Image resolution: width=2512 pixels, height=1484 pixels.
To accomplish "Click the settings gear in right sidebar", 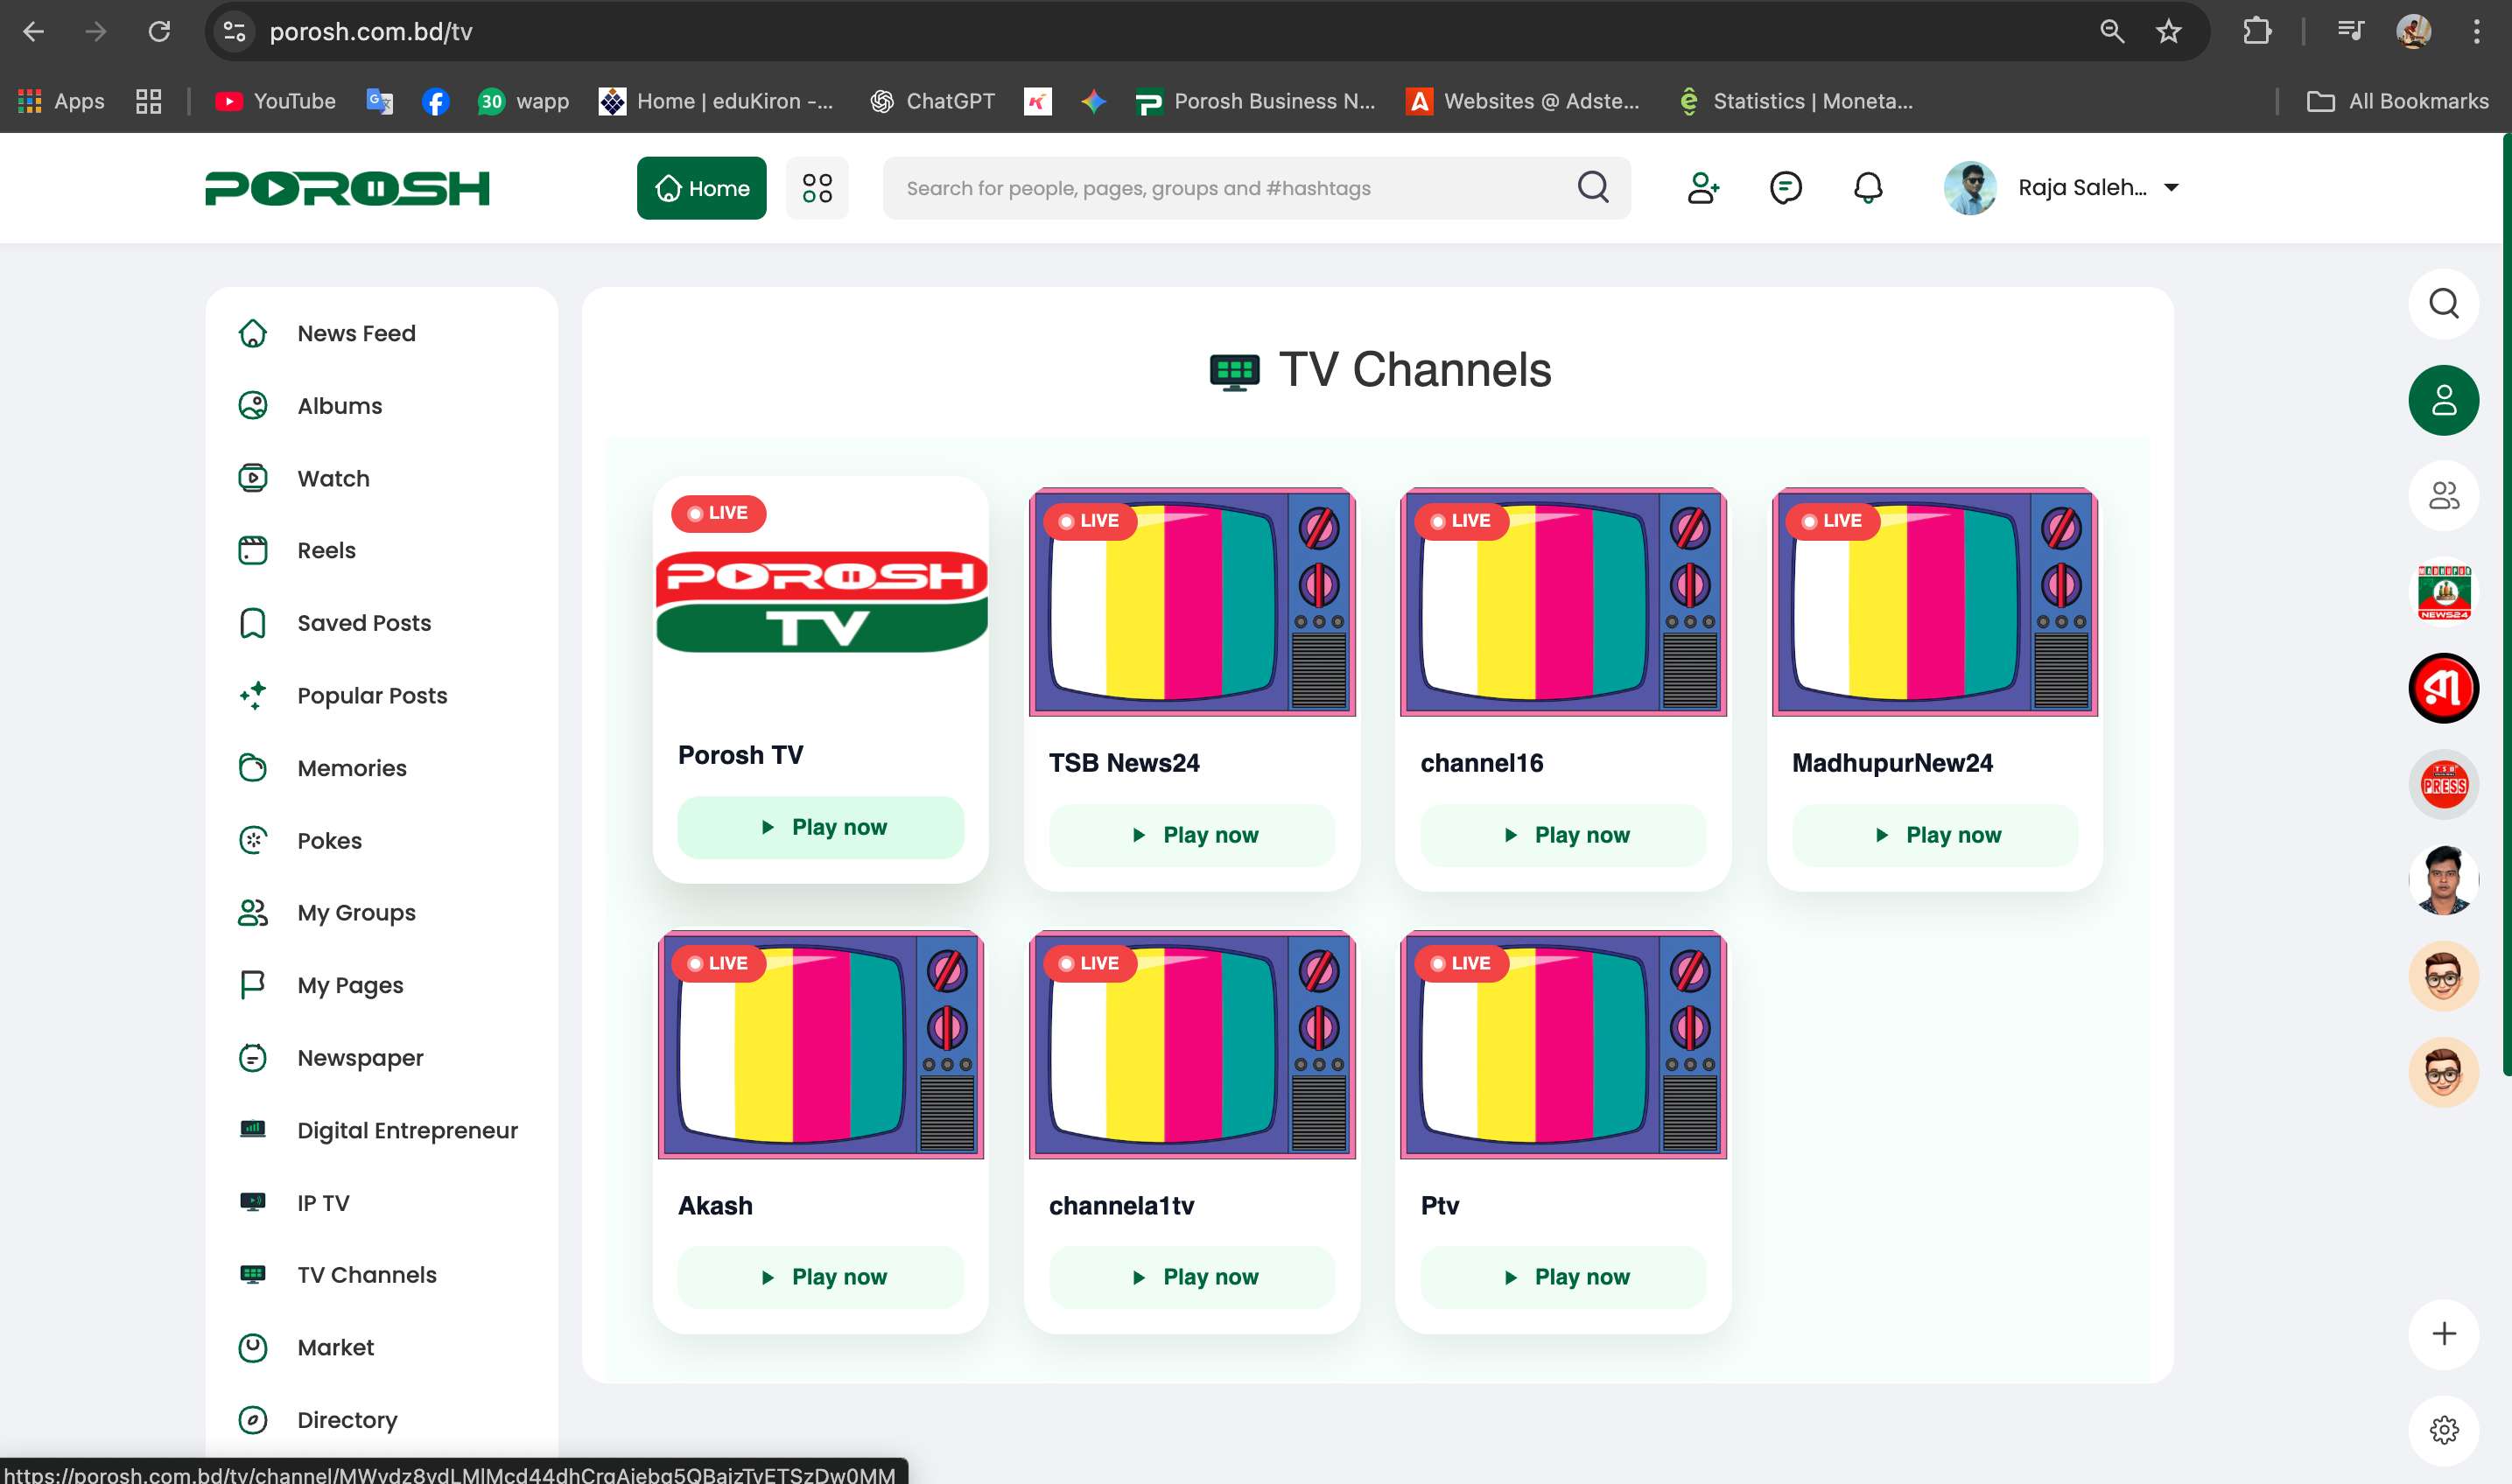I will [2443, 1430].
